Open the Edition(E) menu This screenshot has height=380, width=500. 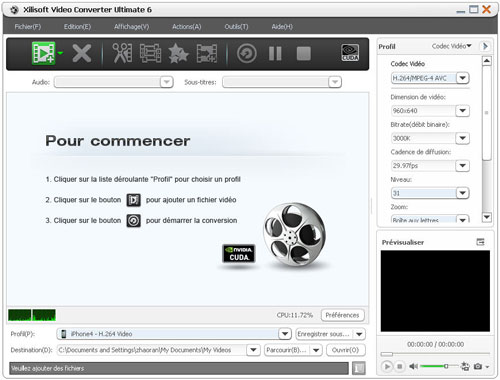[x=77, y=27]
